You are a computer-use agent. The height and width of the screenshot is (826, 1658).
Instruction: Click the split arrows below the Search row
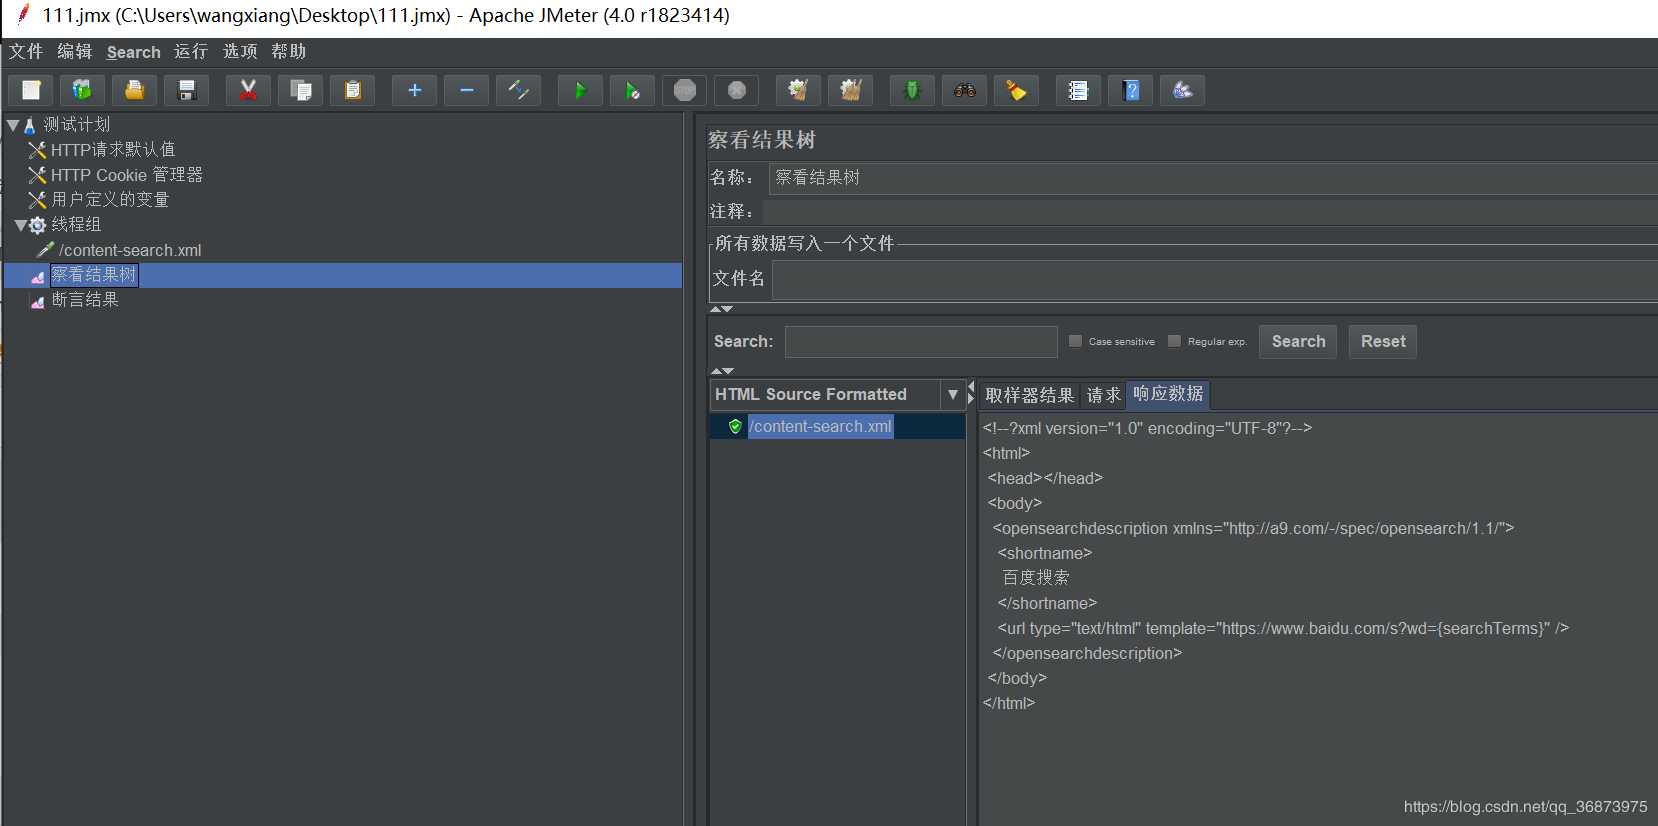tap(722, 371)
